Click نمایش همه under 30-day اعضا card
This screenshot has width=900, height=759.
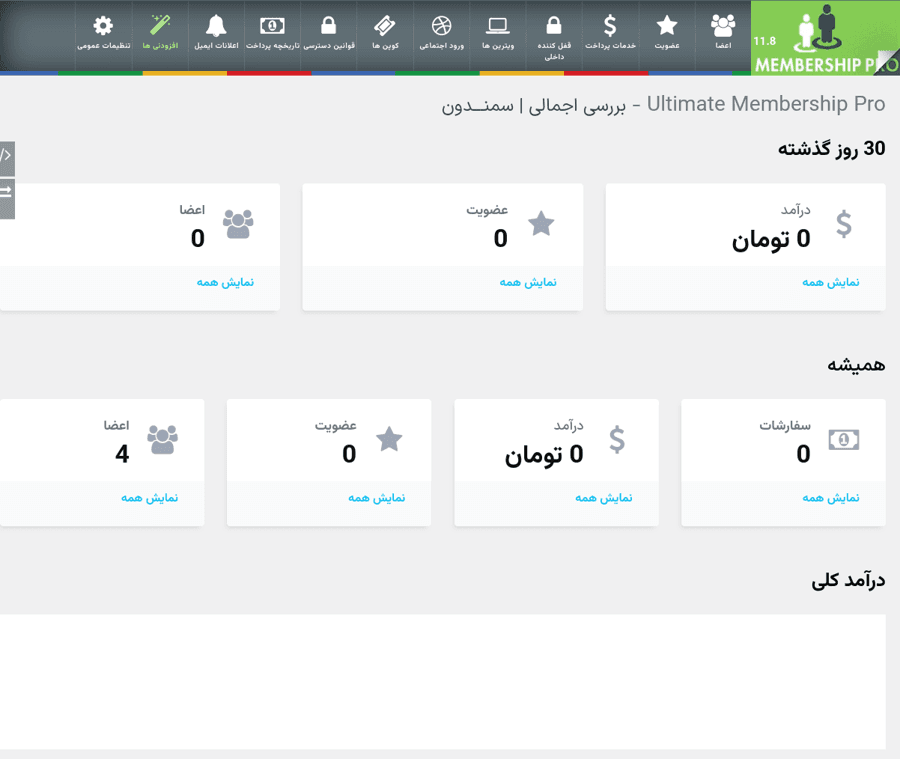point(225,282)
